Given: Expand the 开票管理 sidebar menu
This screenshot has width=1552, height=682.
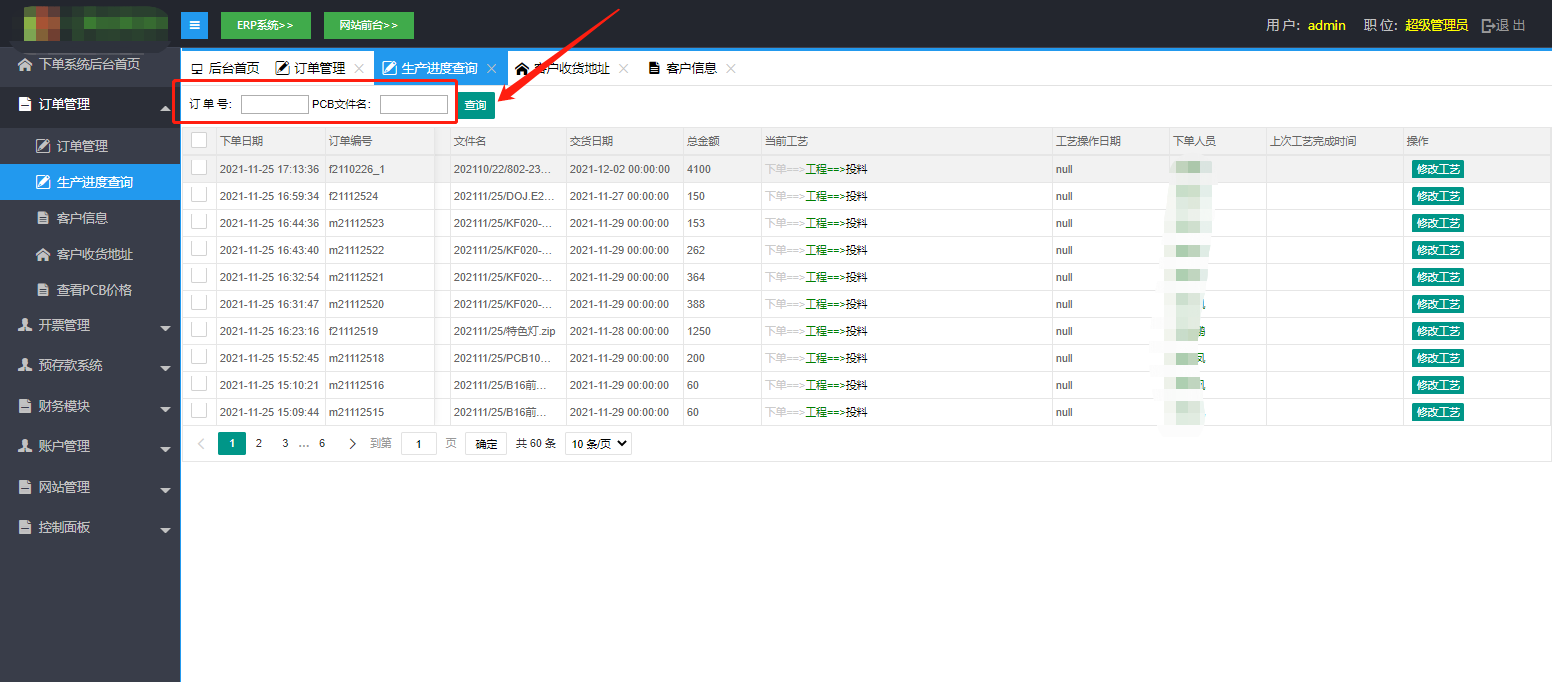Looking at the screenshot, I should click(x=88, y=325).
